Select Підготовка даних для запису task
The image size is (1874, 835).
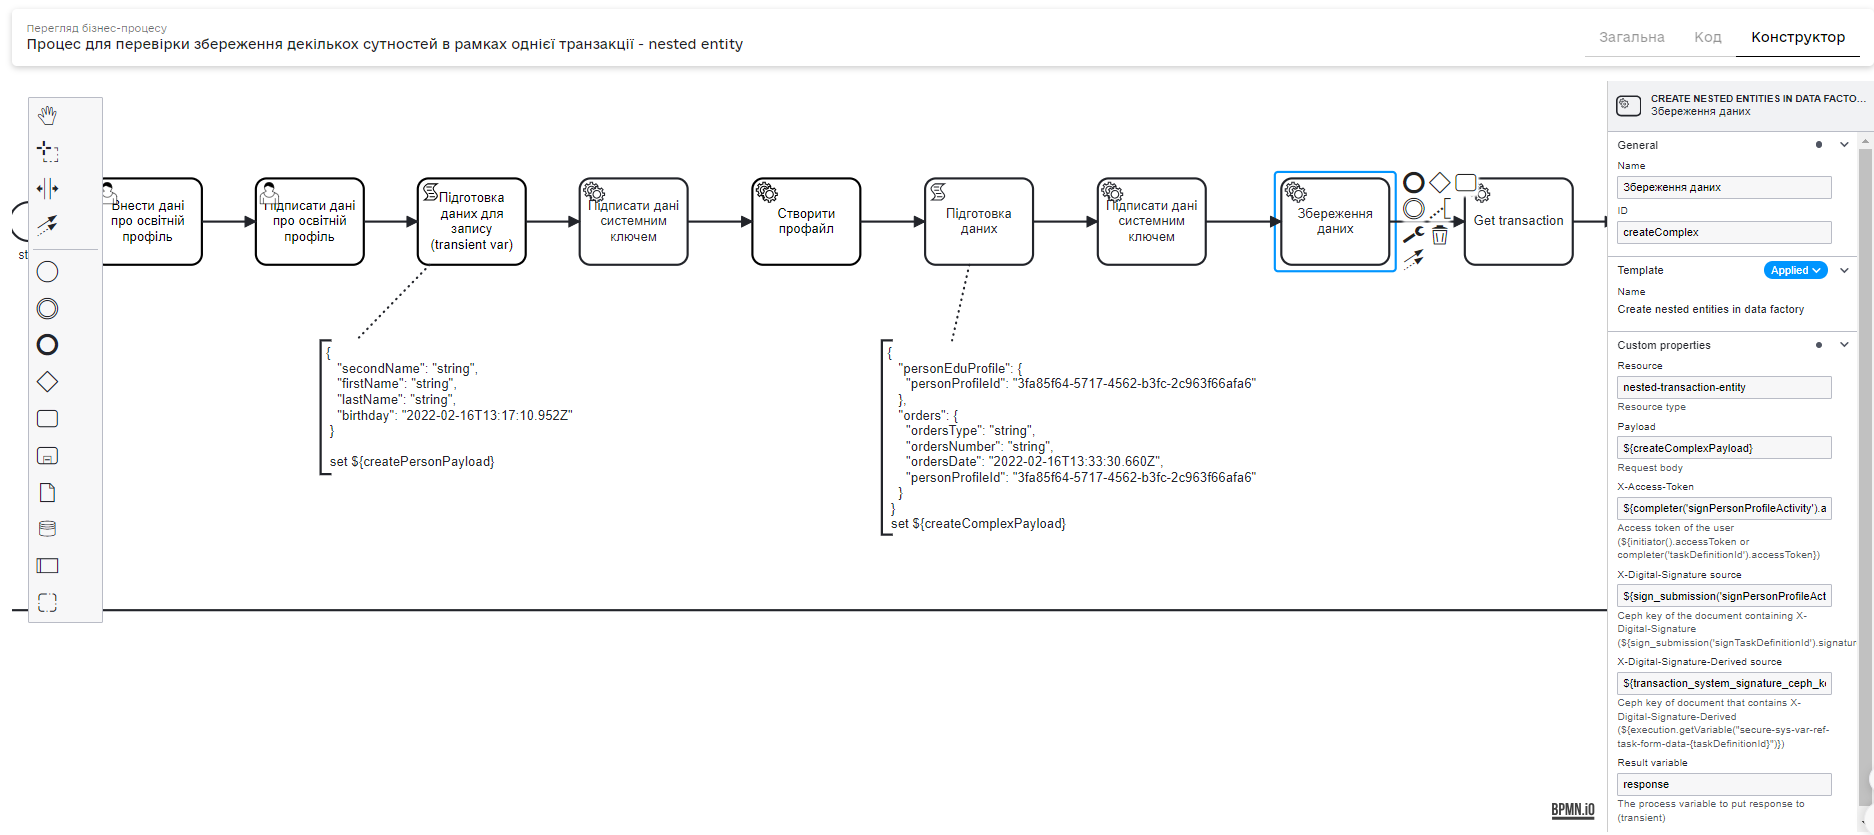pyautogui.click(x=472, y=221)
